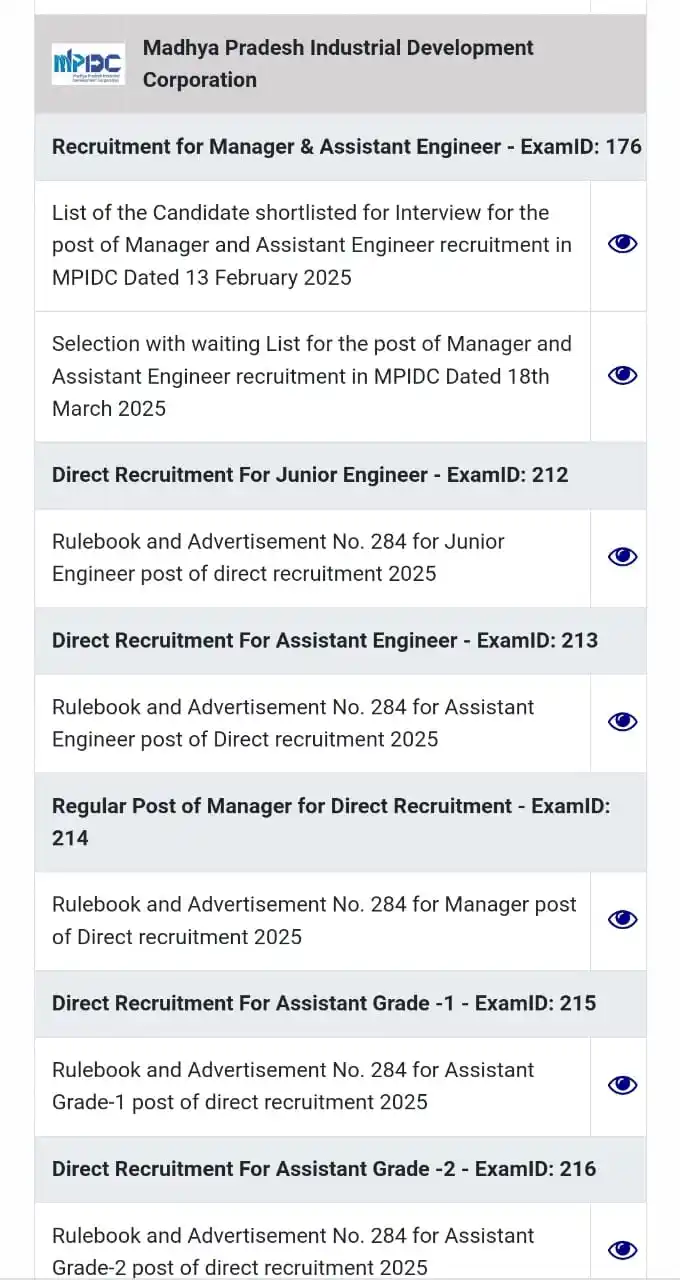This screenshot has width=680, height=1280.
Task: Open 'List of the Candidate shortlisted for Interview' text
Action: tap(311, 244)
